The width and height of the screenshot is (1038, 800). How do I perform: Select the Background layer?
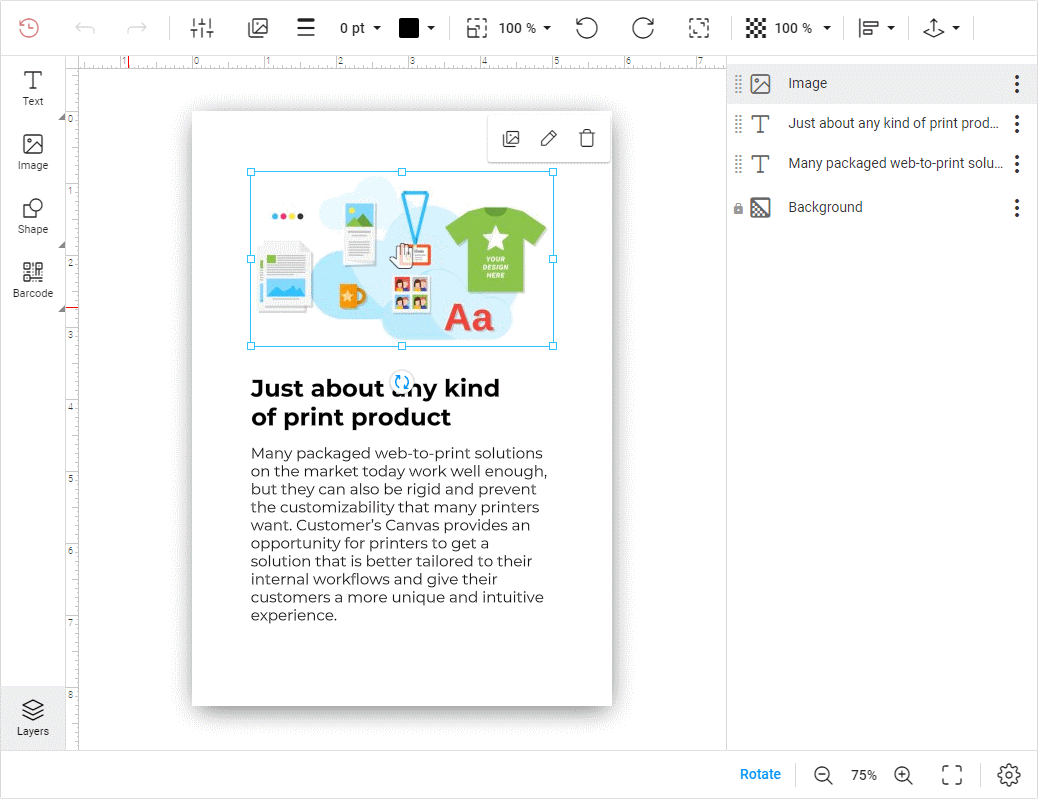pos(882,208)
